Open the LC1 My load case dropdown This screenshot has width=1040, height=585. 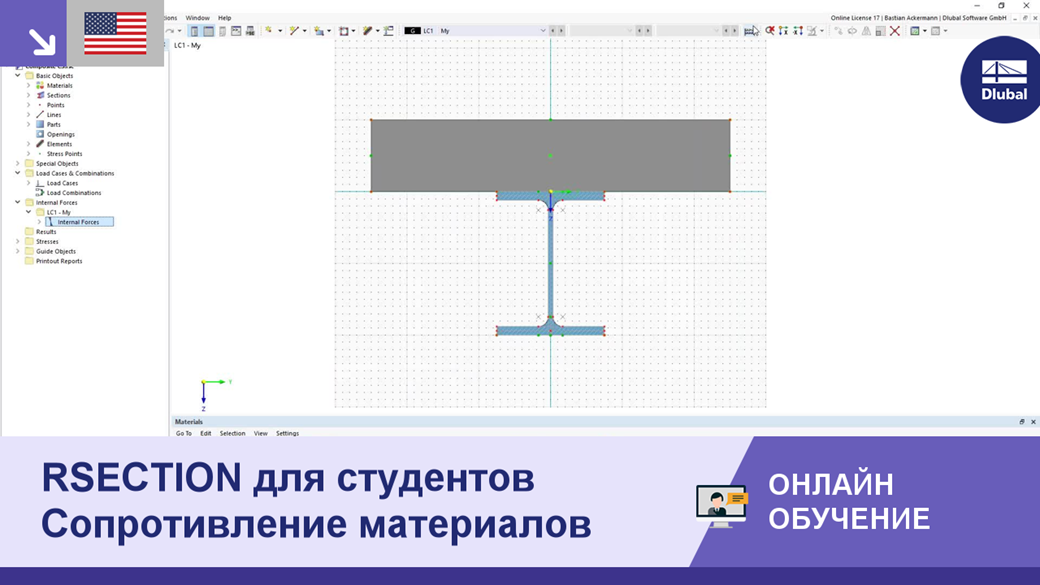(543, 31)
